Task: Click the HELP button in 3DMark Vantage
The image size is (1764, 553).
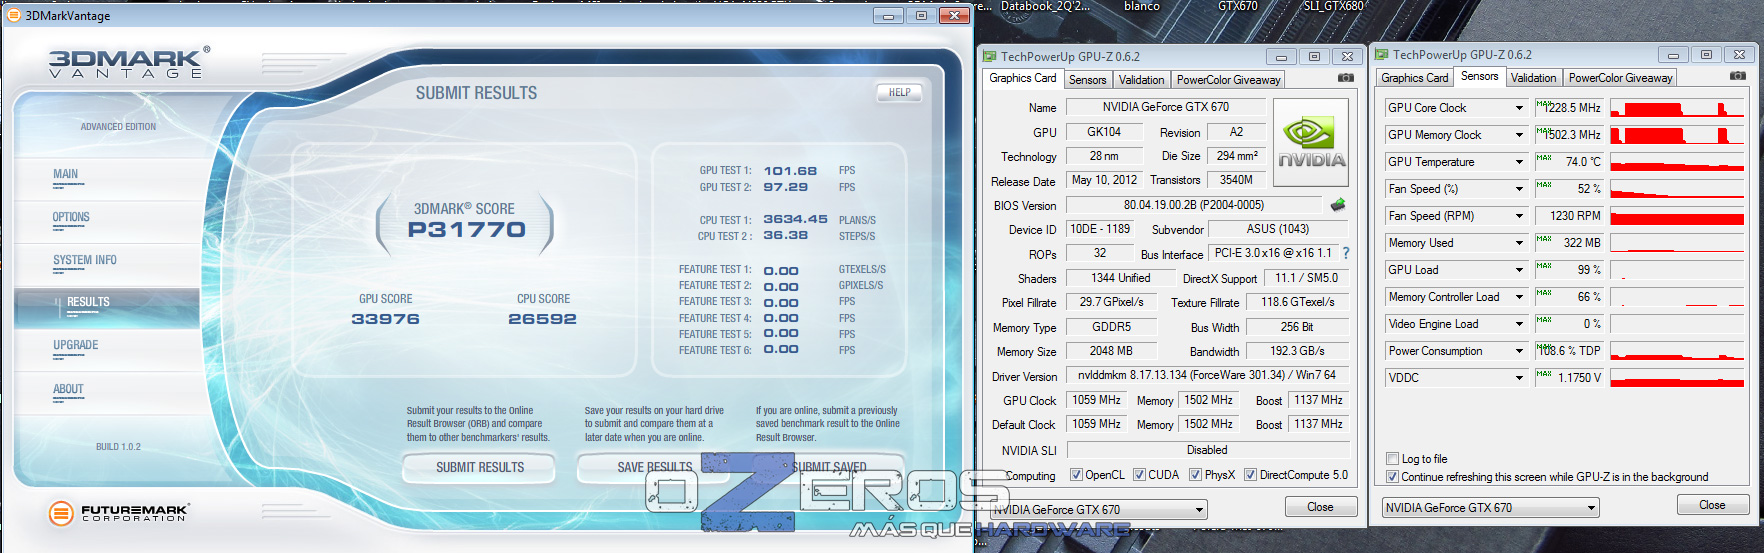Action: (899, 93)
